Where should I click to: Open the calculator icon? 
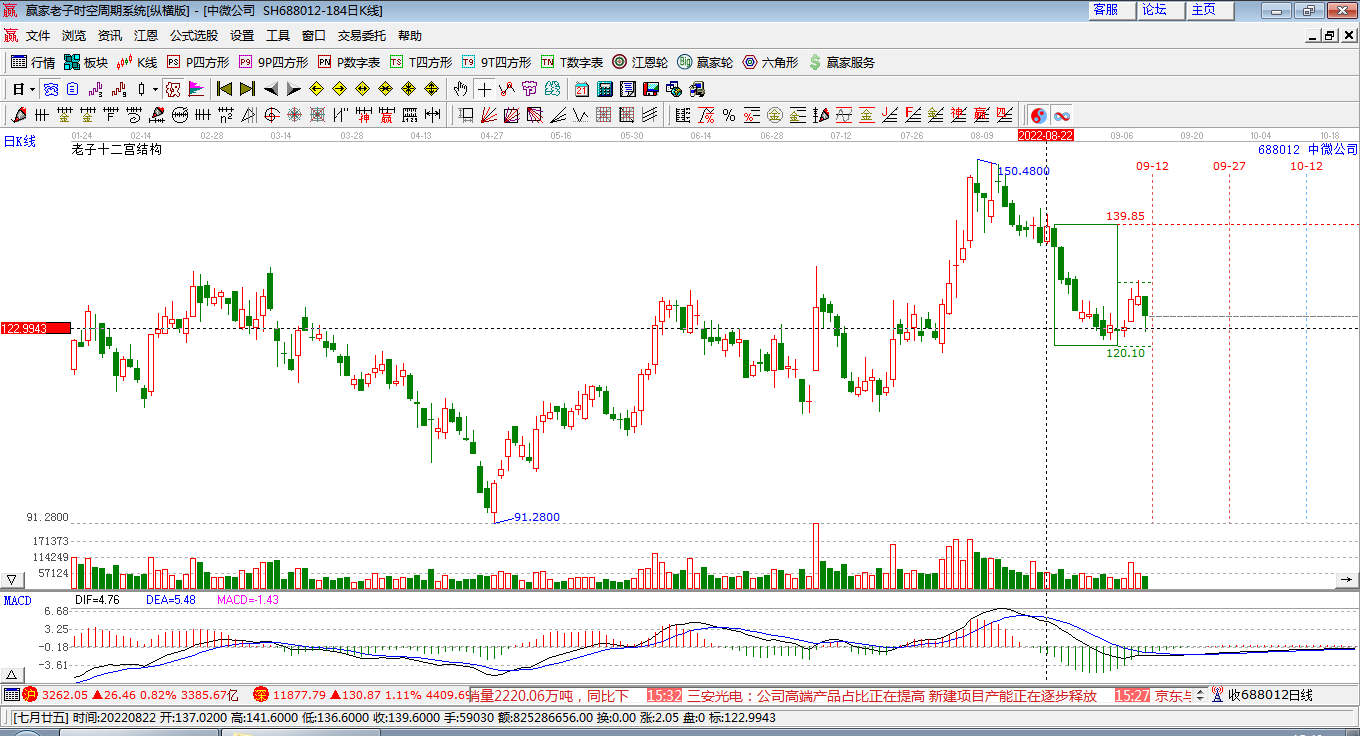[x=605, y=88]
